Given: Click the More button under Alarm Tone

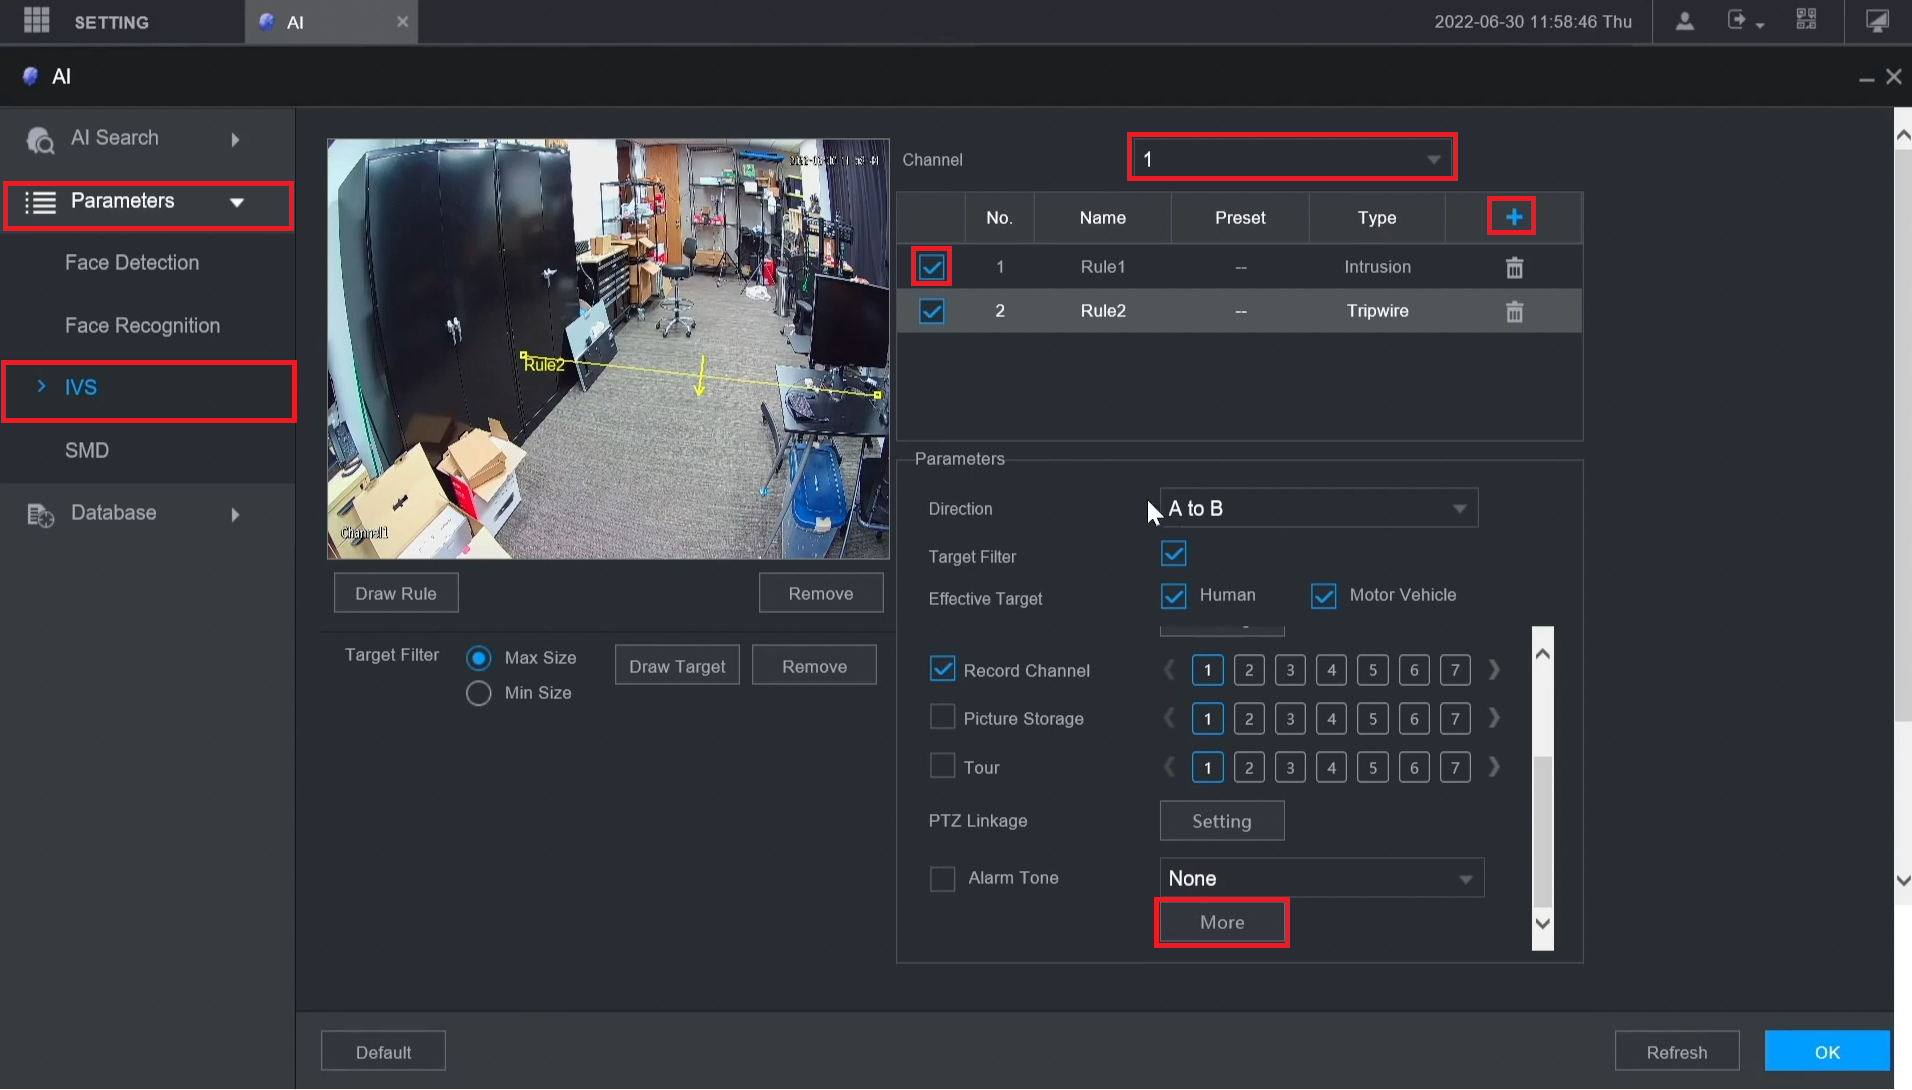Looking at the screenshot, I should 1221,923.
